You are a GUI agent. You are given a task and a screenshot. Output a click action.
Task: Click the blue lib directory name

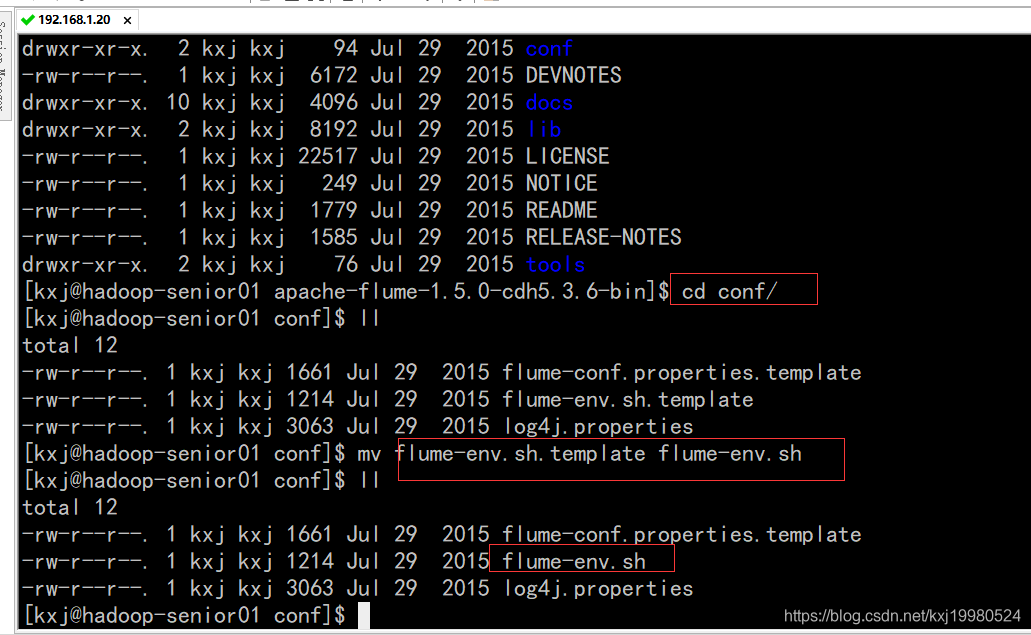[x=544, y=129]
